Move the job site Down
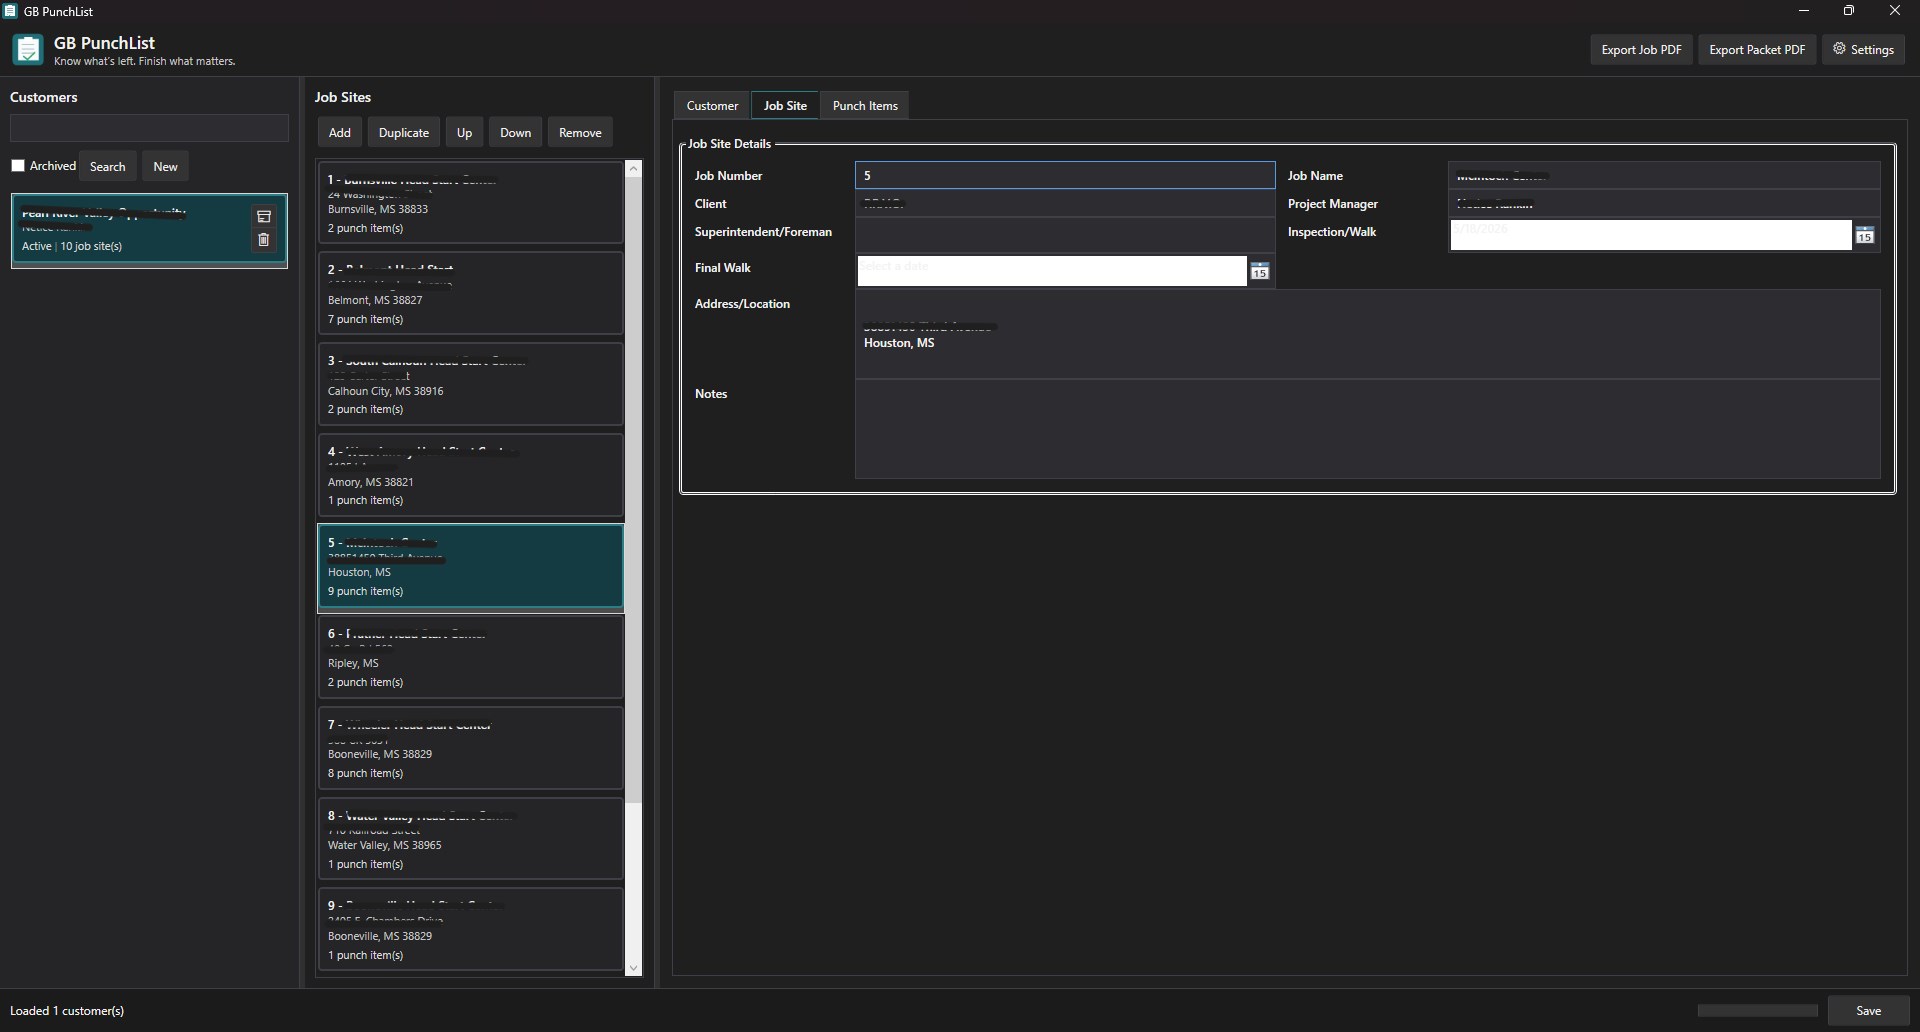1920x1032 pixels. click(x=516, y=133)
